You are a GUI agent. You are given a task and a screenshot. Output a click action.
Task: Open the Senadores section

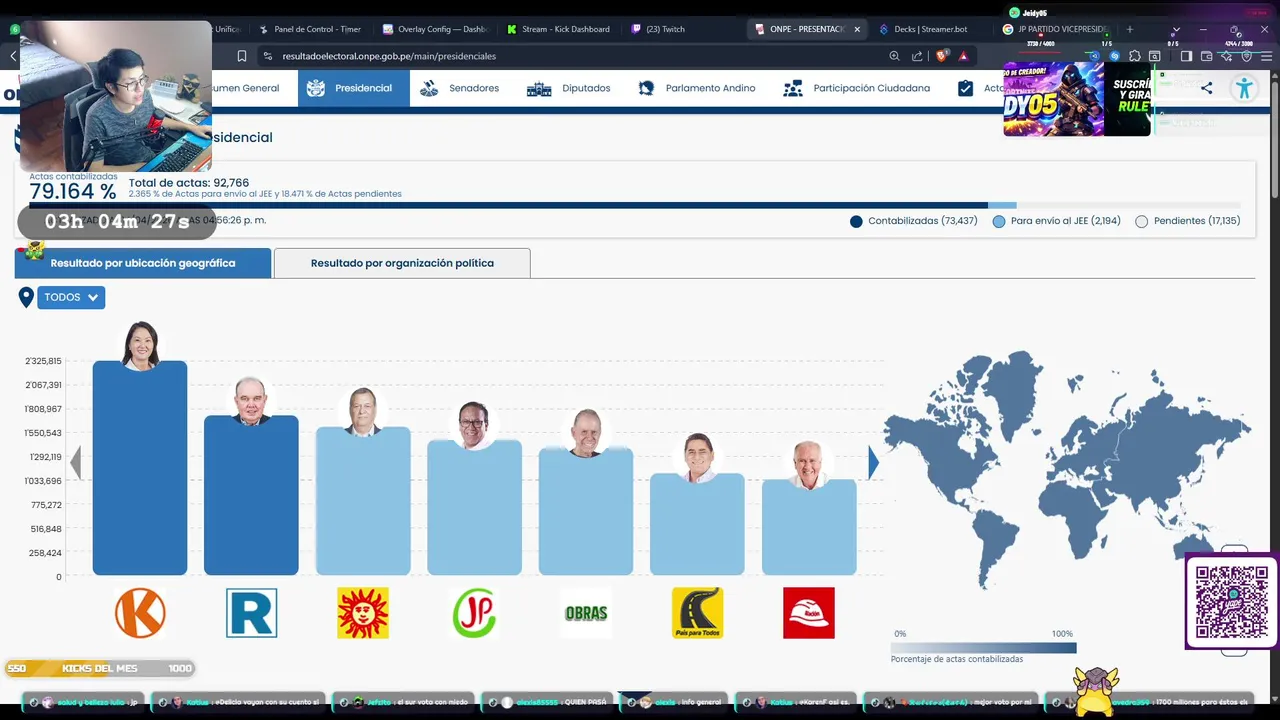[460, 88]
